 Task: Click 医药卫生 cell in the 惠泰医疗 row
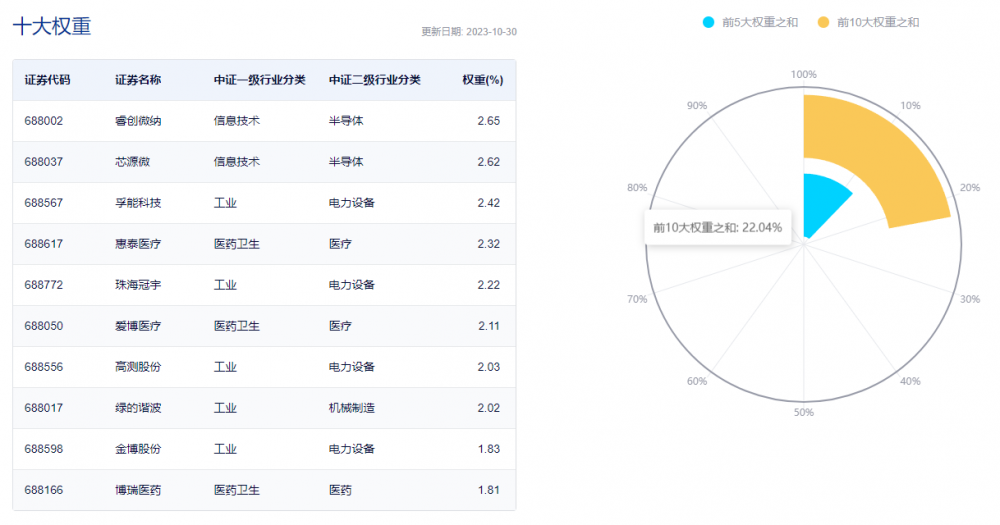pyautogui.click(x=237, y=244)
